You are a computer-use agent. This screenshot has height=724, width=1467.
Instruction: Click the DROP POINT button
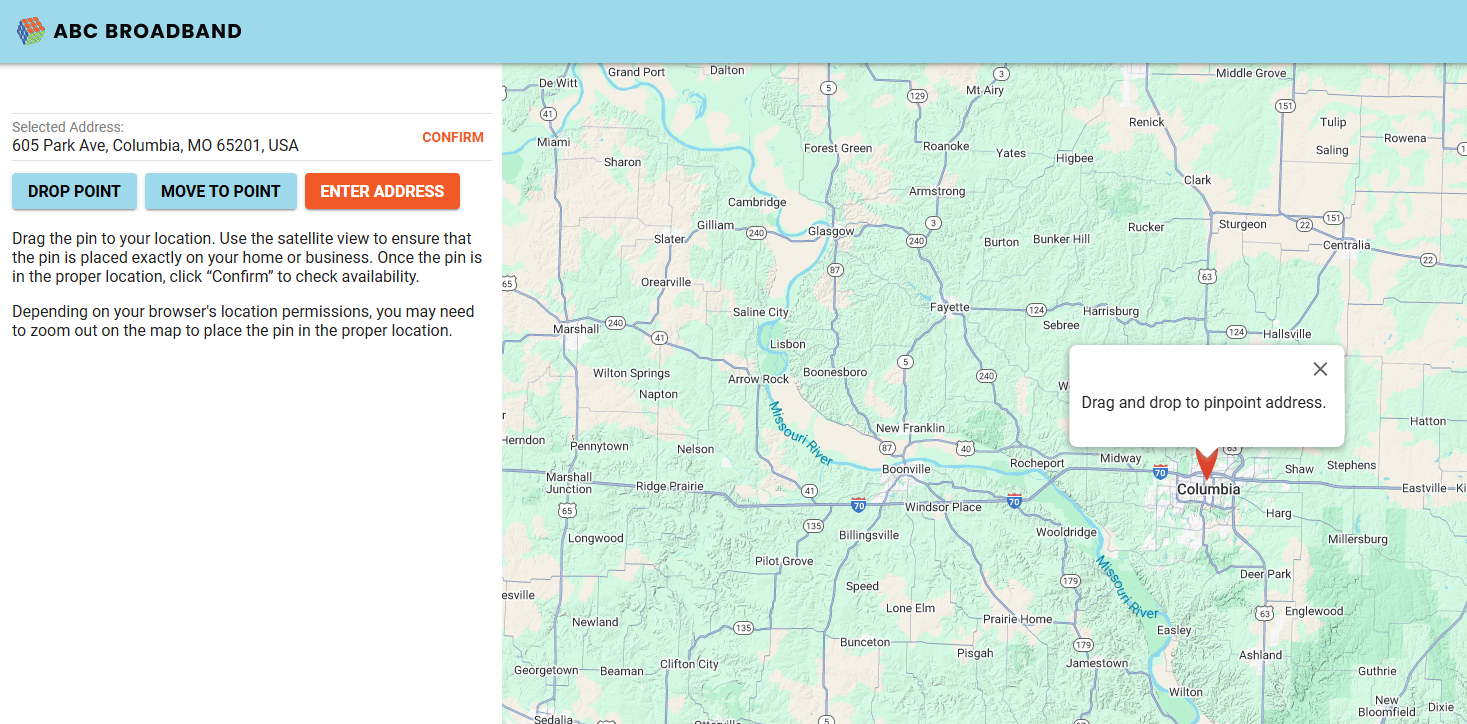click(x=74, y=191)
